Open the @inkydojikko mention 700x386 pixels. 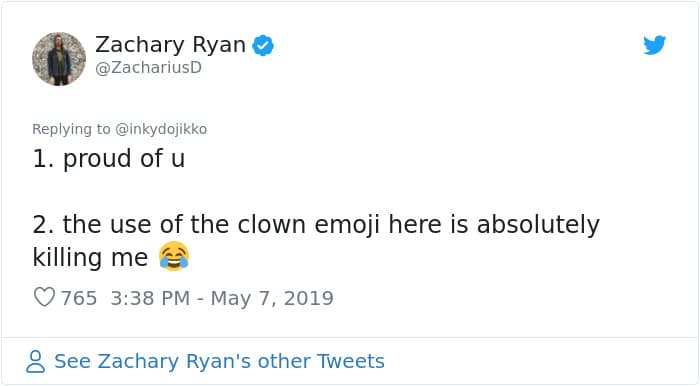pos(161,129)
